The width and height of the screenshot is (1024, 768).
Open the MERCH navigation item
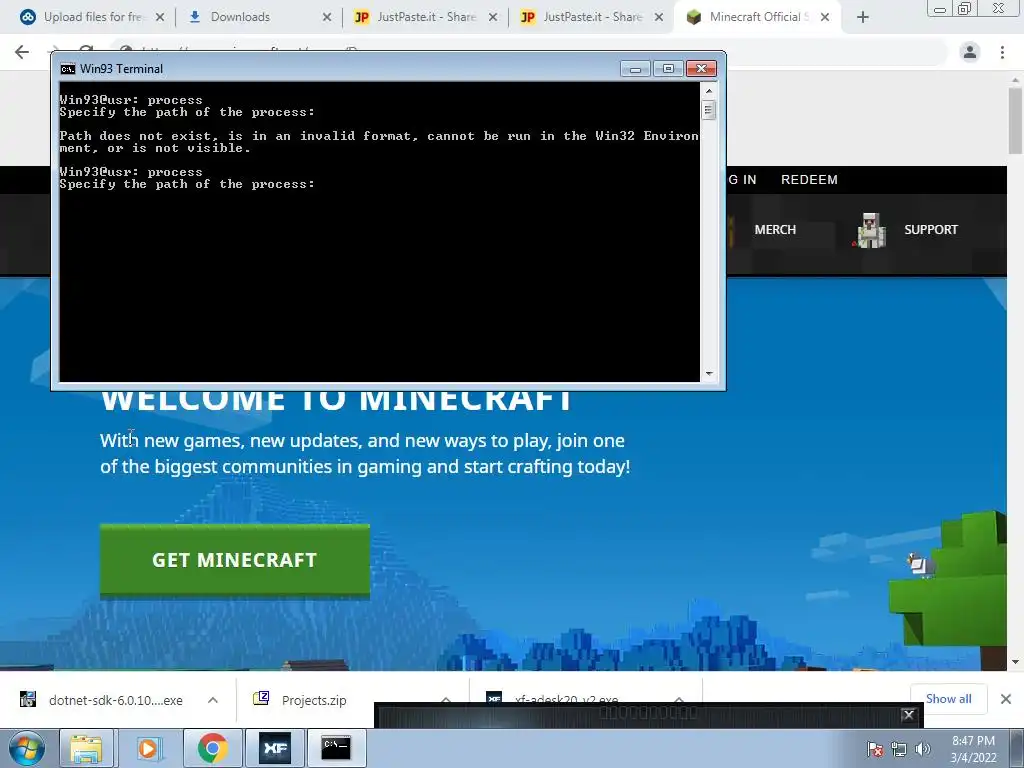[x=775, y=230]
